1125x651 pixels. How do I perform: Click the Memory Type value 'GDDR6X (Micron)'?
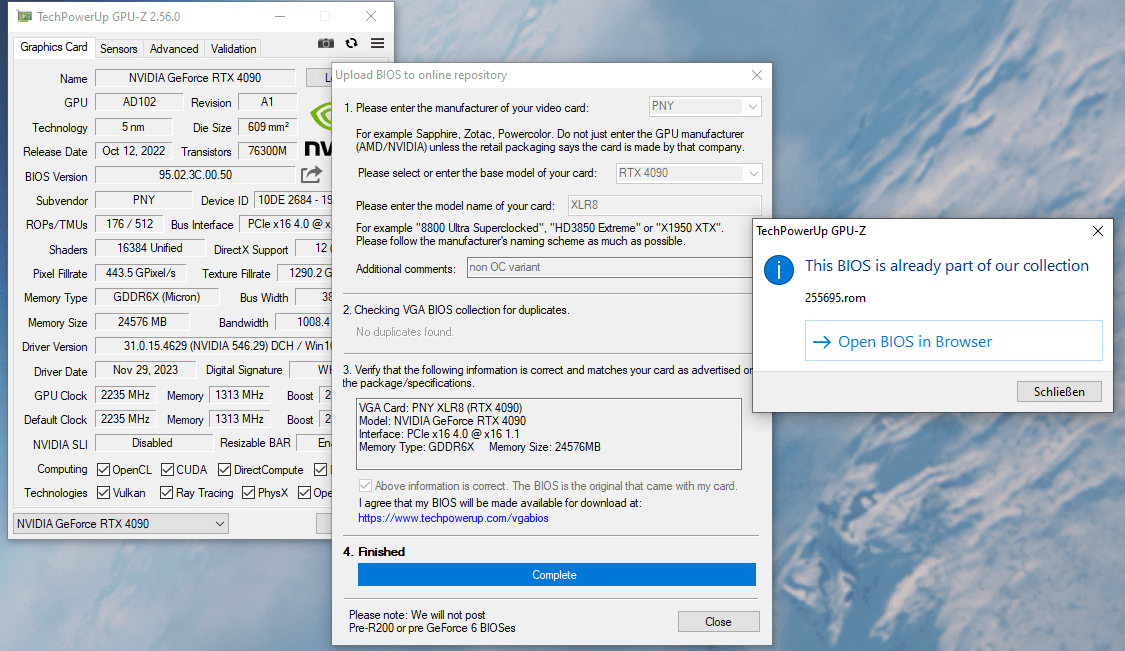[156, 297]
